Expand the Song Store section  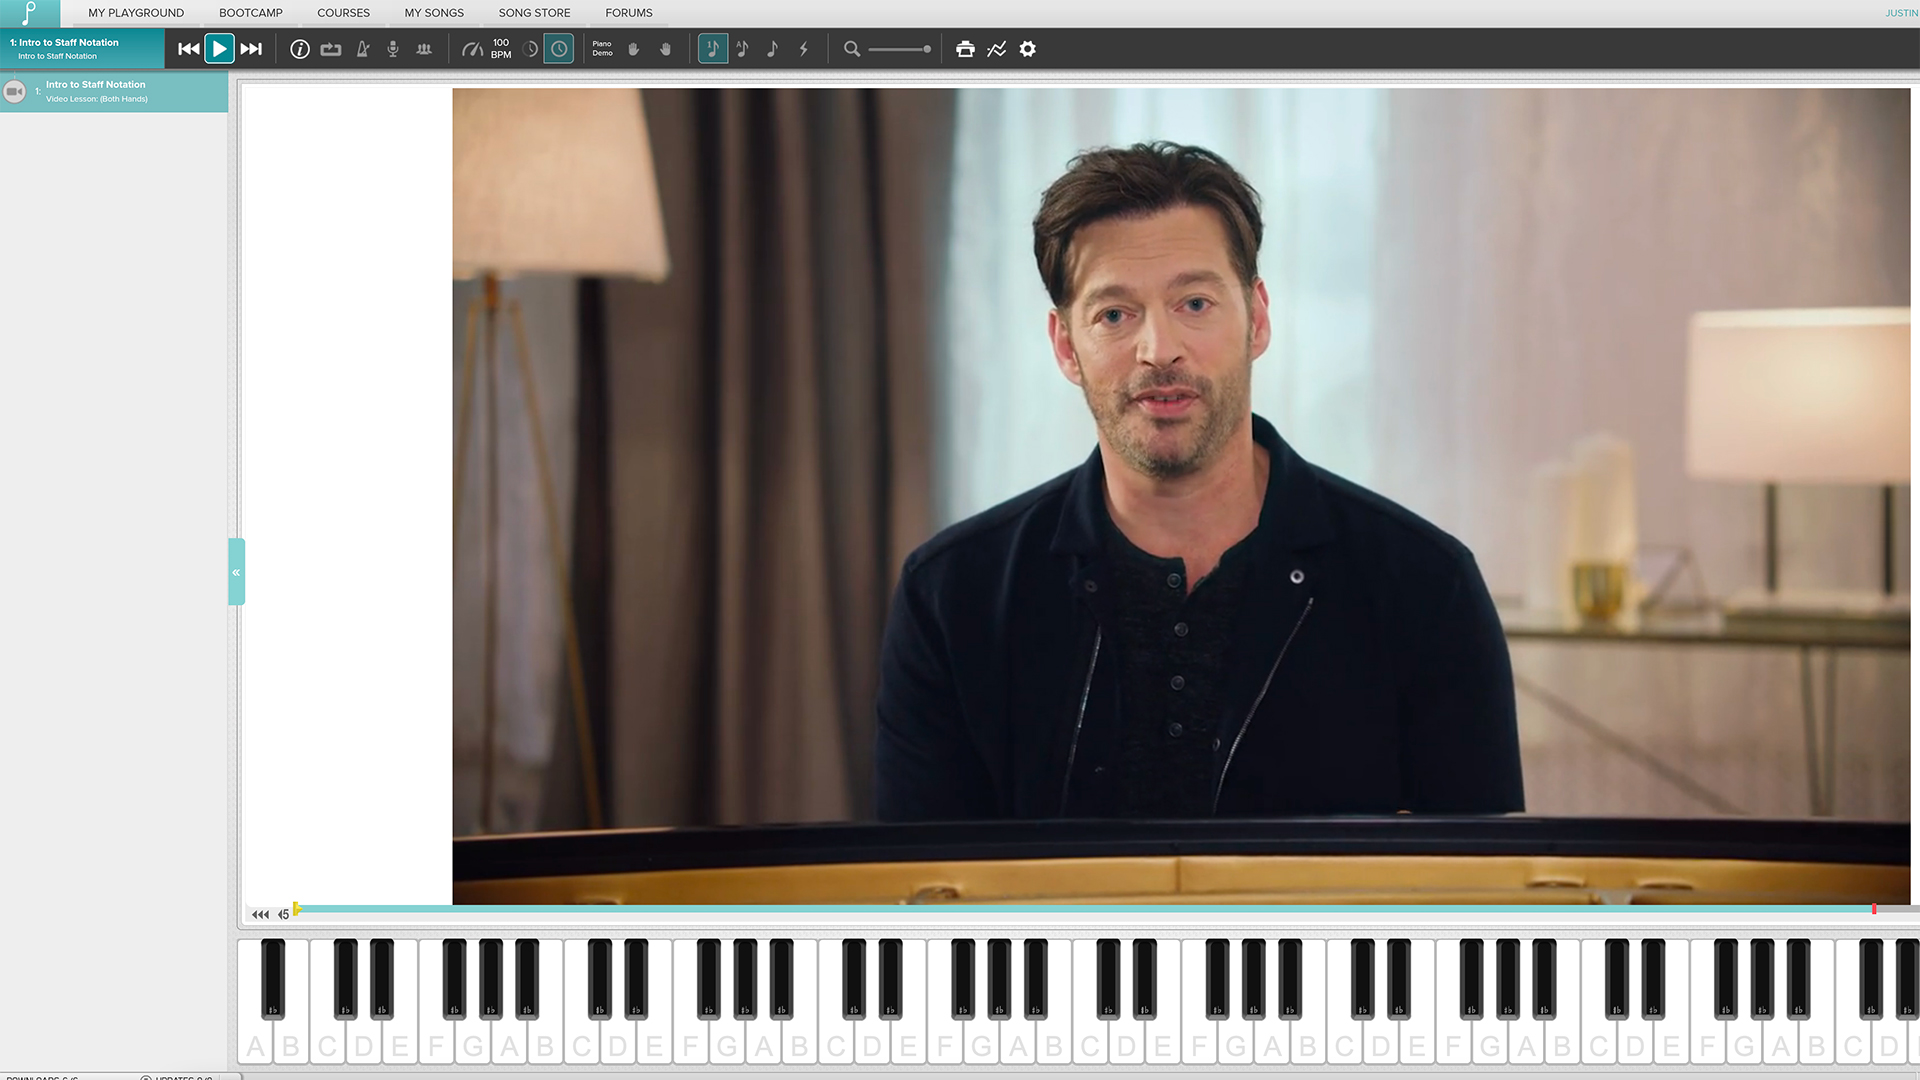pos(533,12)
